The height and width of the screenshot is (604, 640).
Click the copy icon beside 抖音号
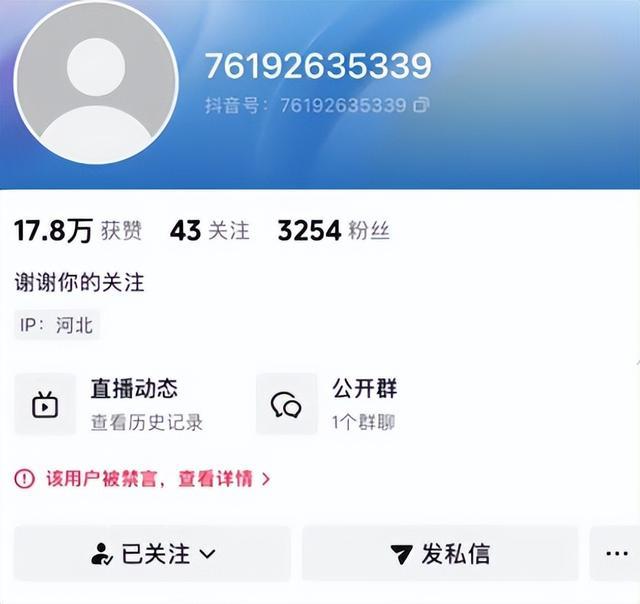pos(421,105)
